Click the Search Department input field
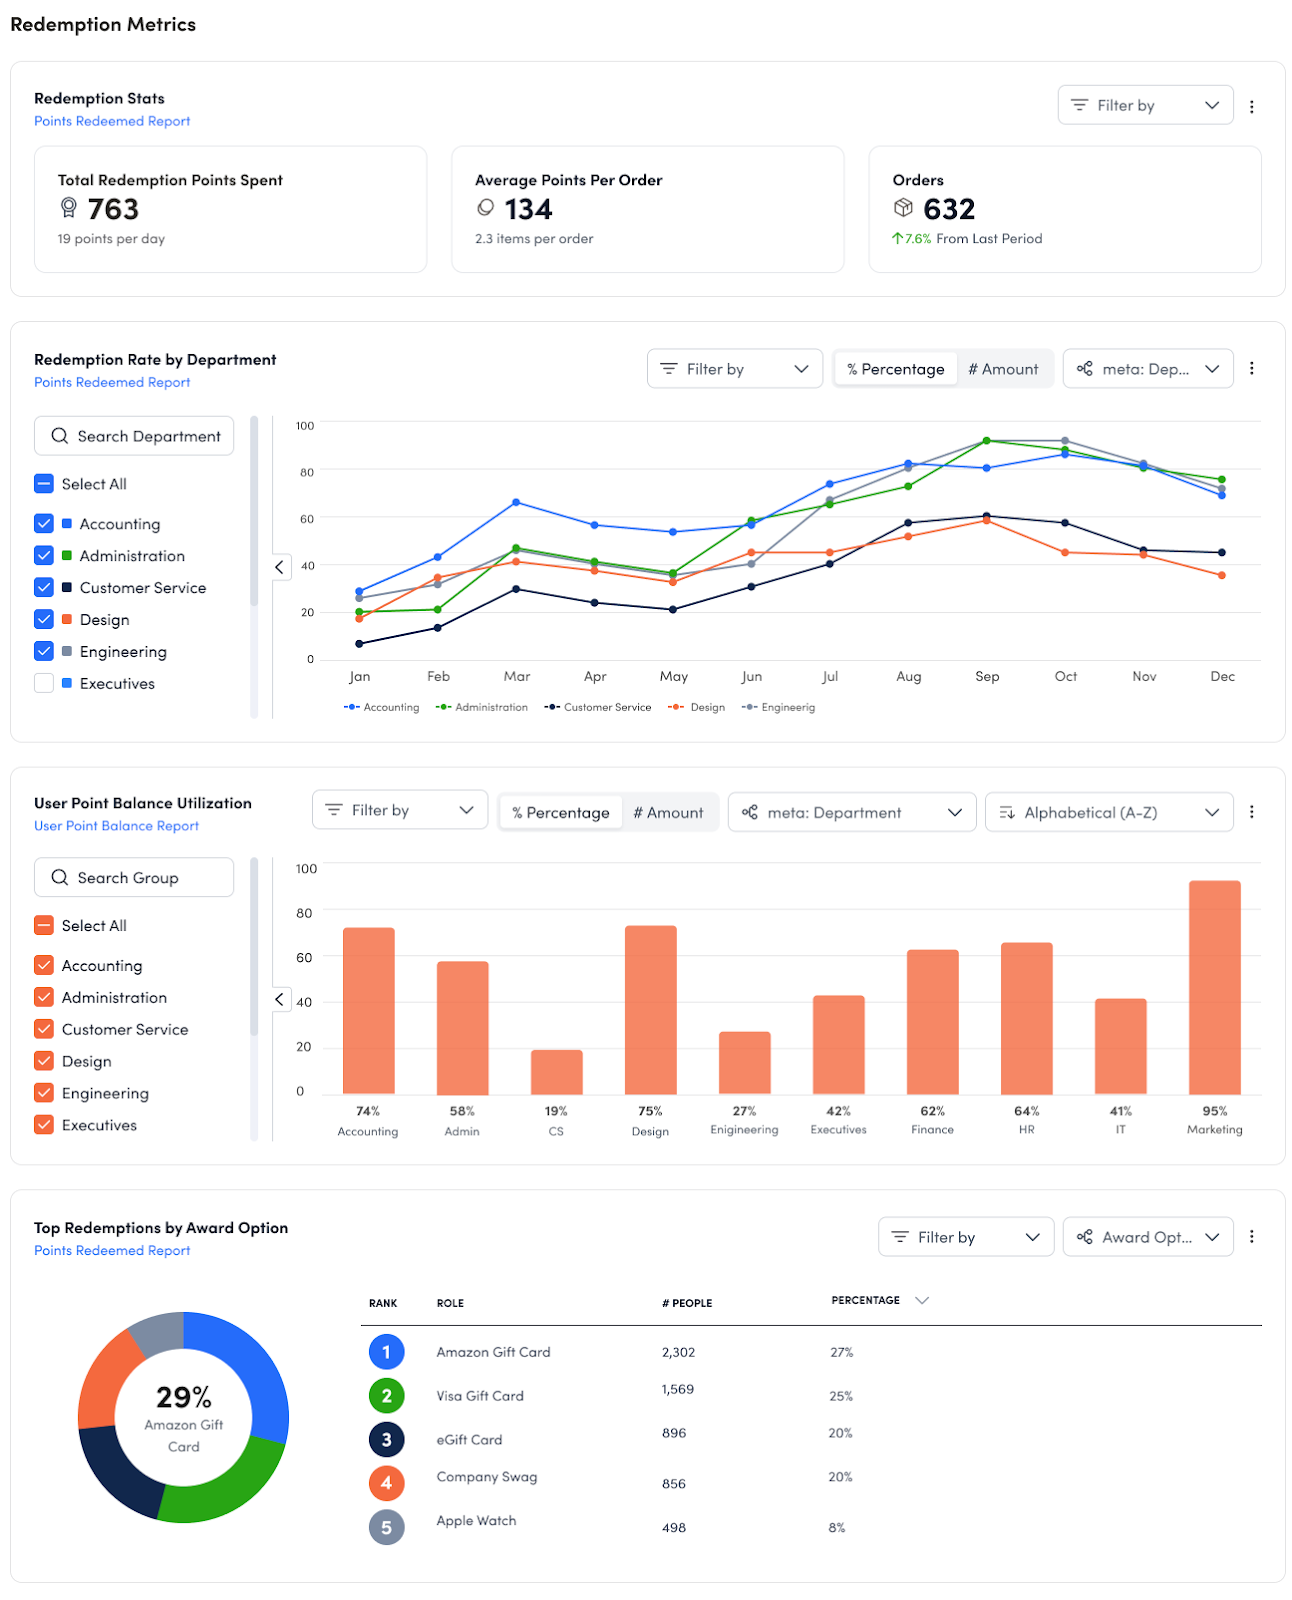 [134, 436]
